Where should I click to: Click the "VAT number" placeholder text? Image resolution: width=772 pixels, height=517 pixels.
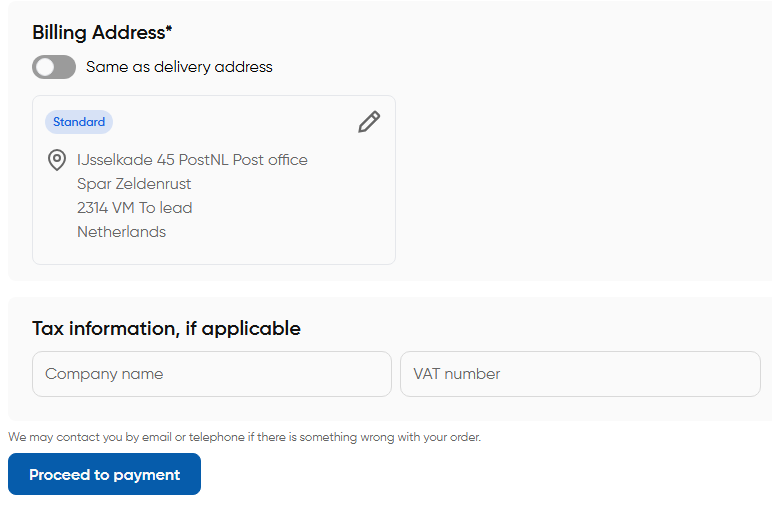click(457, 374)
